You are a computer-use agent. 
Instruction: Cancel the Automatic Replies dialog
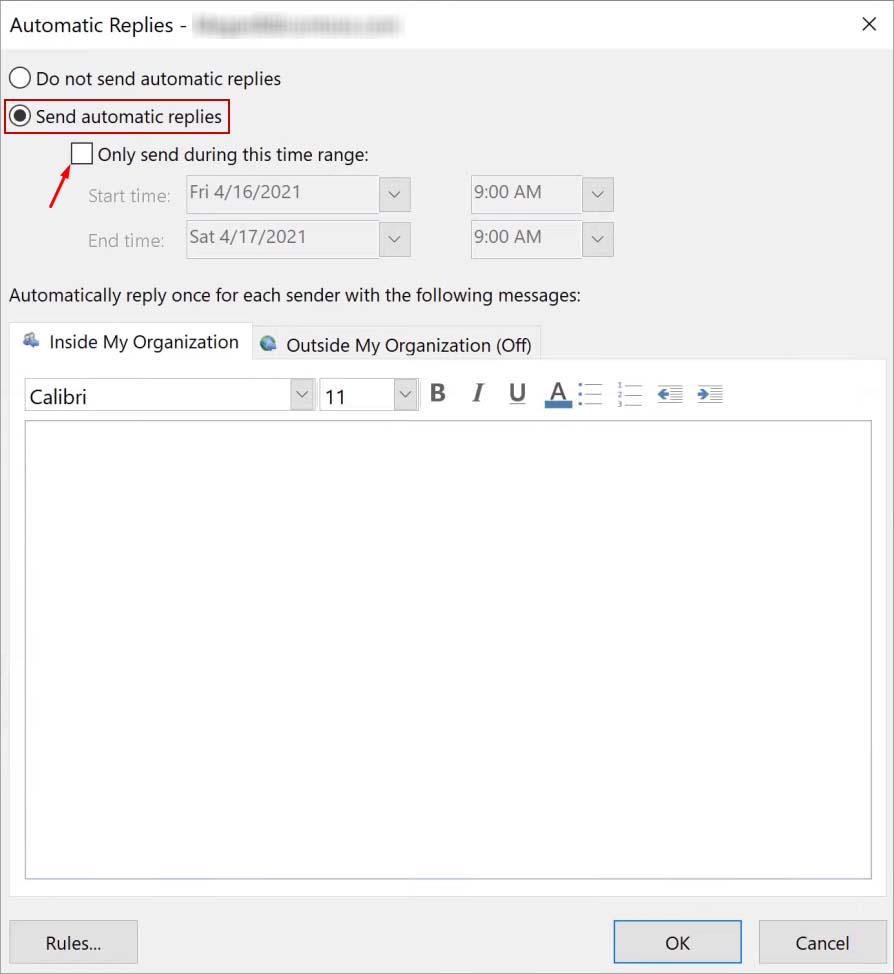[822, 942]
